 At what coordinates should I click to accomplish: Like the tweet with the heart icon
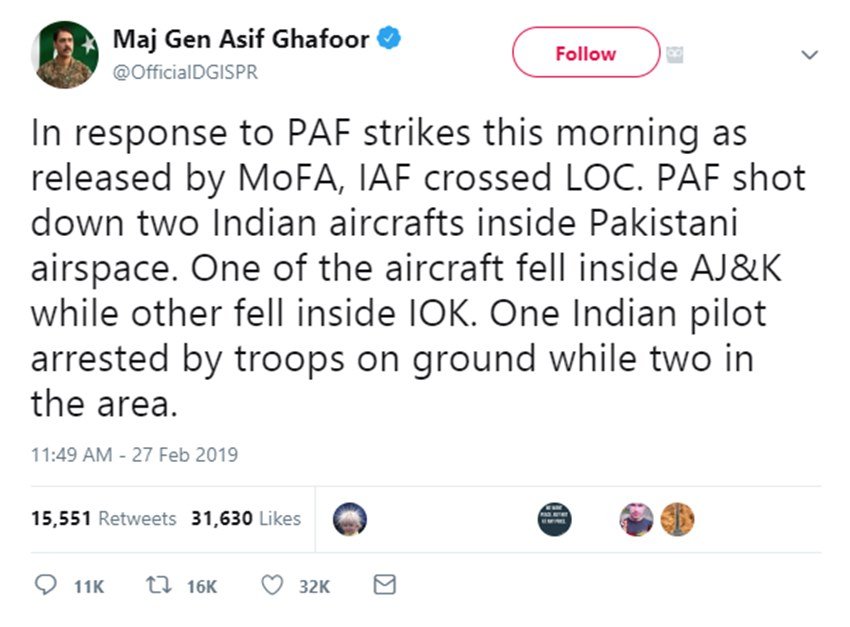coord(271,585)
